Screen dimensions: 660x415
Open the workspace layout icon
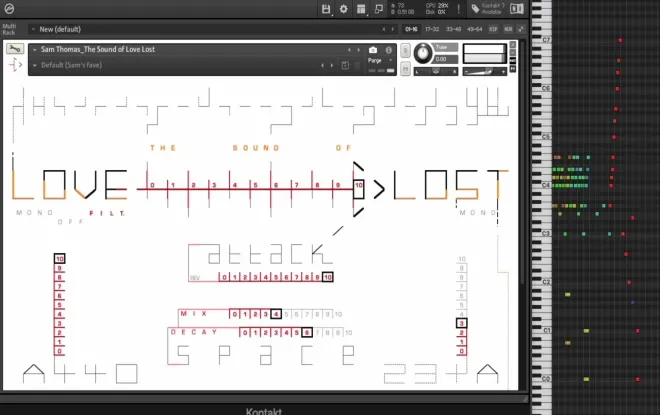pos(361,9)
